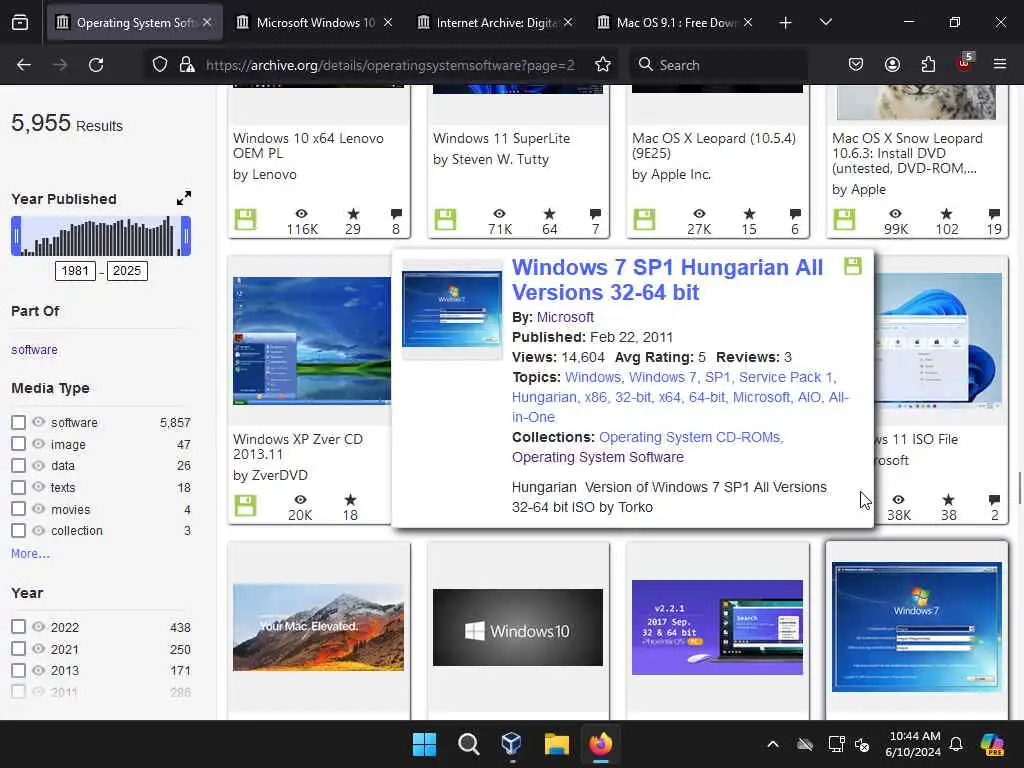The image size is (1024, 768).
Task: Open the Firefox application menu
Action: [1000, 64]
